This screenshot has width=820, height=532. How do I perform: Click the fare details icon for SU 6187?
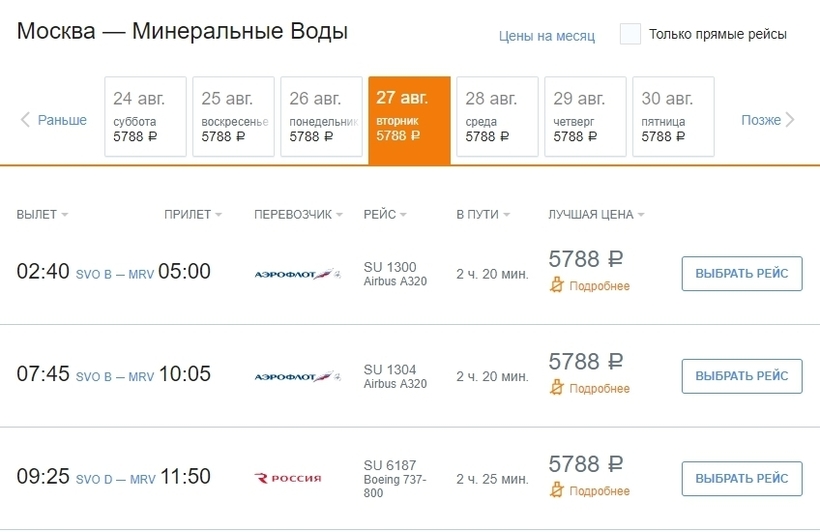[557, 491]
